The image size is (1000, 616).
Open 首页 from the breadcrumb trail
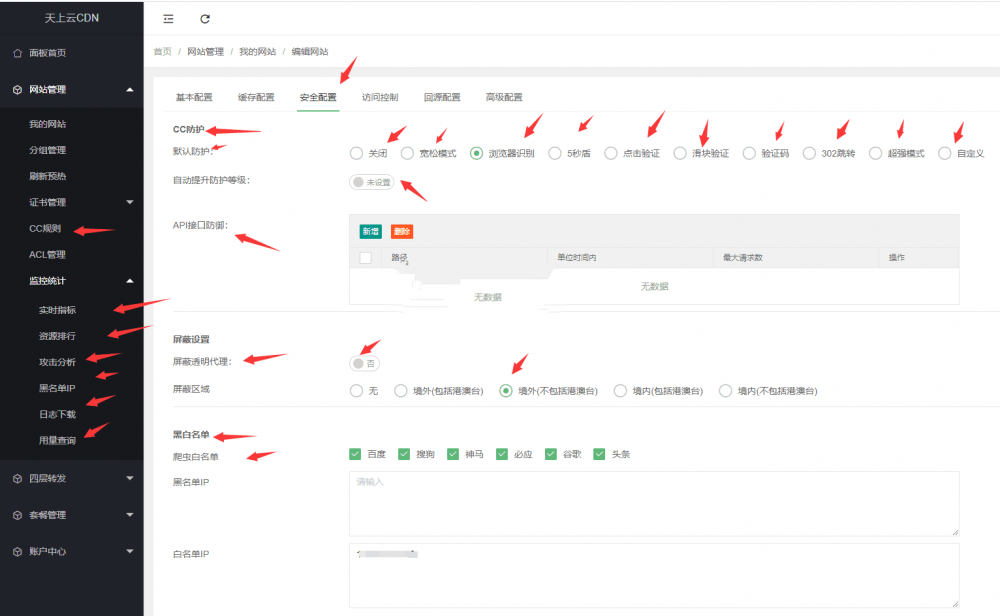pyautogui.click(x=161, y=51)
